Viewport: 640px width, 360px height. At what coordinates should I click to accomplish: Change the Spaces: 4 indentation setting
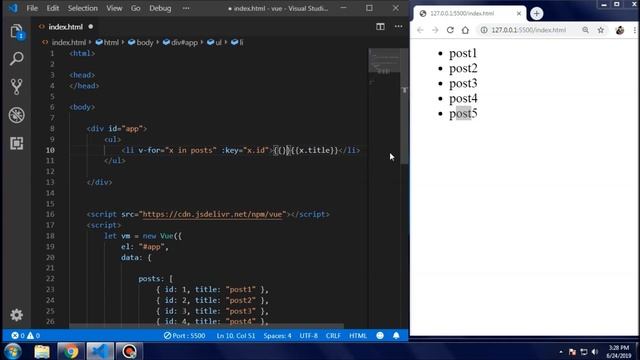coord(277,336)
